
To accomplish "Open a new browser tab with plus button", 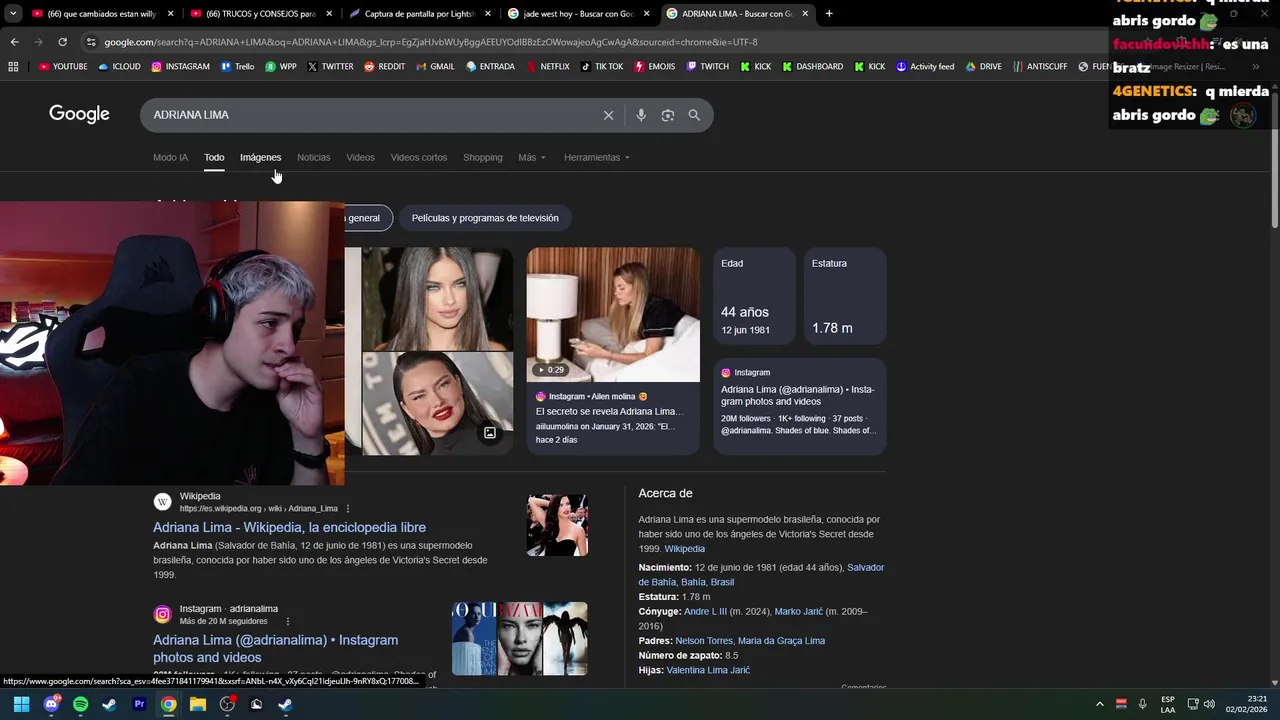I will pyautogui.click(x=828, y=14).
